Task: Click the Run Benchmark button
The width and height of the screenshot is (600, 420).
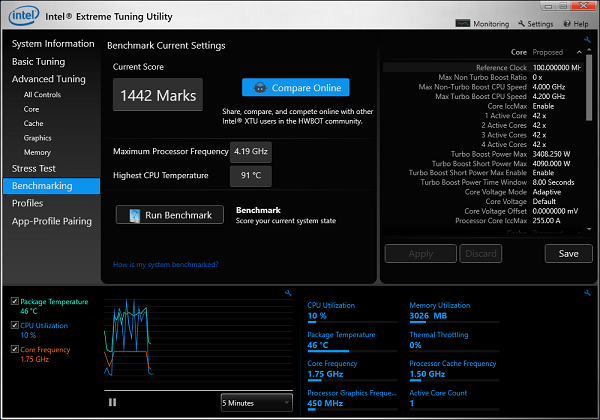Action: 170,215
